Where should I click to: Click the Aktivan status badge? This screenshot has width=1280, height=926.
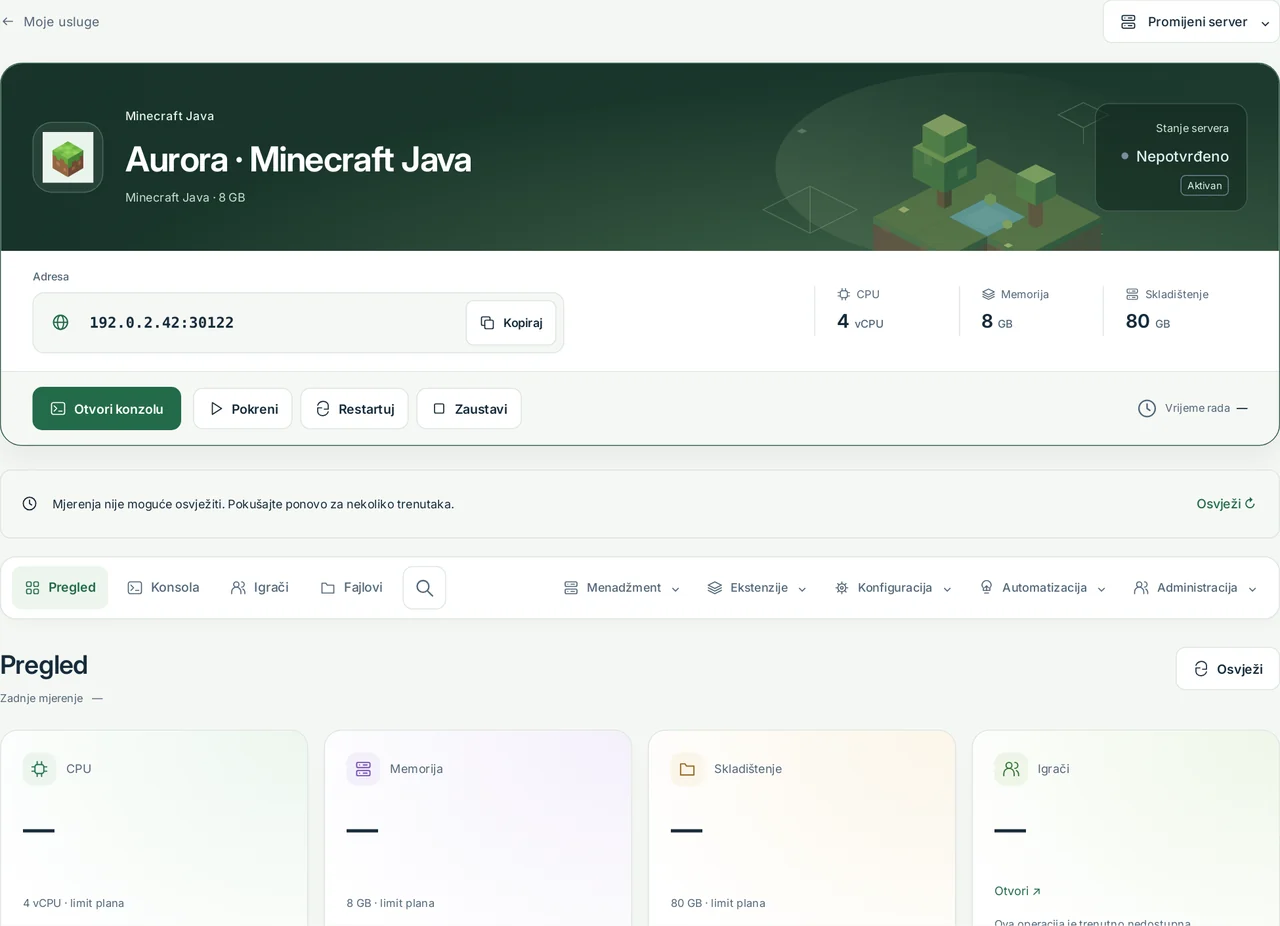(x=1204, y=186)
